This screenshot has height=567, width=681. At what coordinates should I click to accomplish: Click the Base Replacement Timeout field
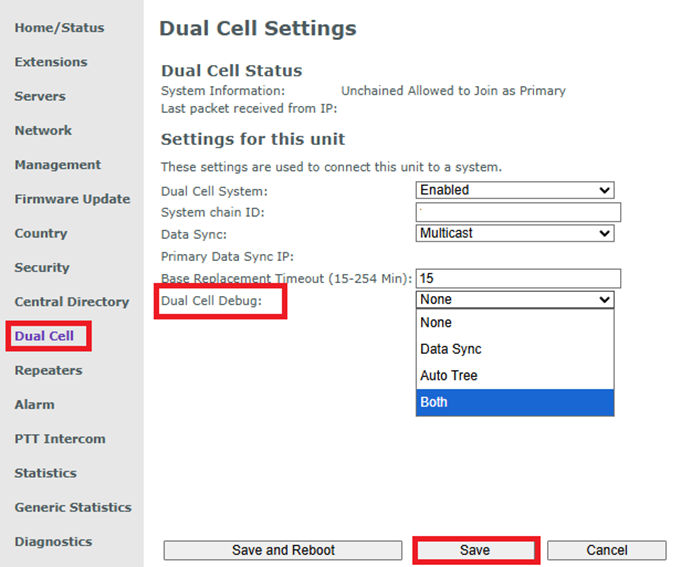click(x=518, y=278)
